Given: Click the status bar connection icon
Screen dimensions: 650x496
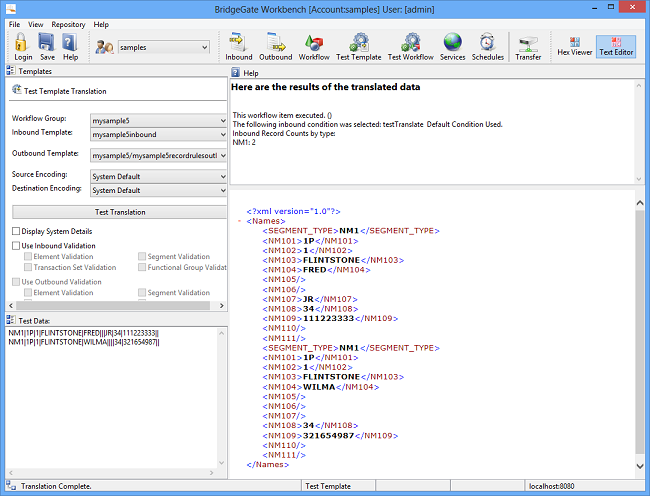Looking at the screenshot, I should coord(11,486).
